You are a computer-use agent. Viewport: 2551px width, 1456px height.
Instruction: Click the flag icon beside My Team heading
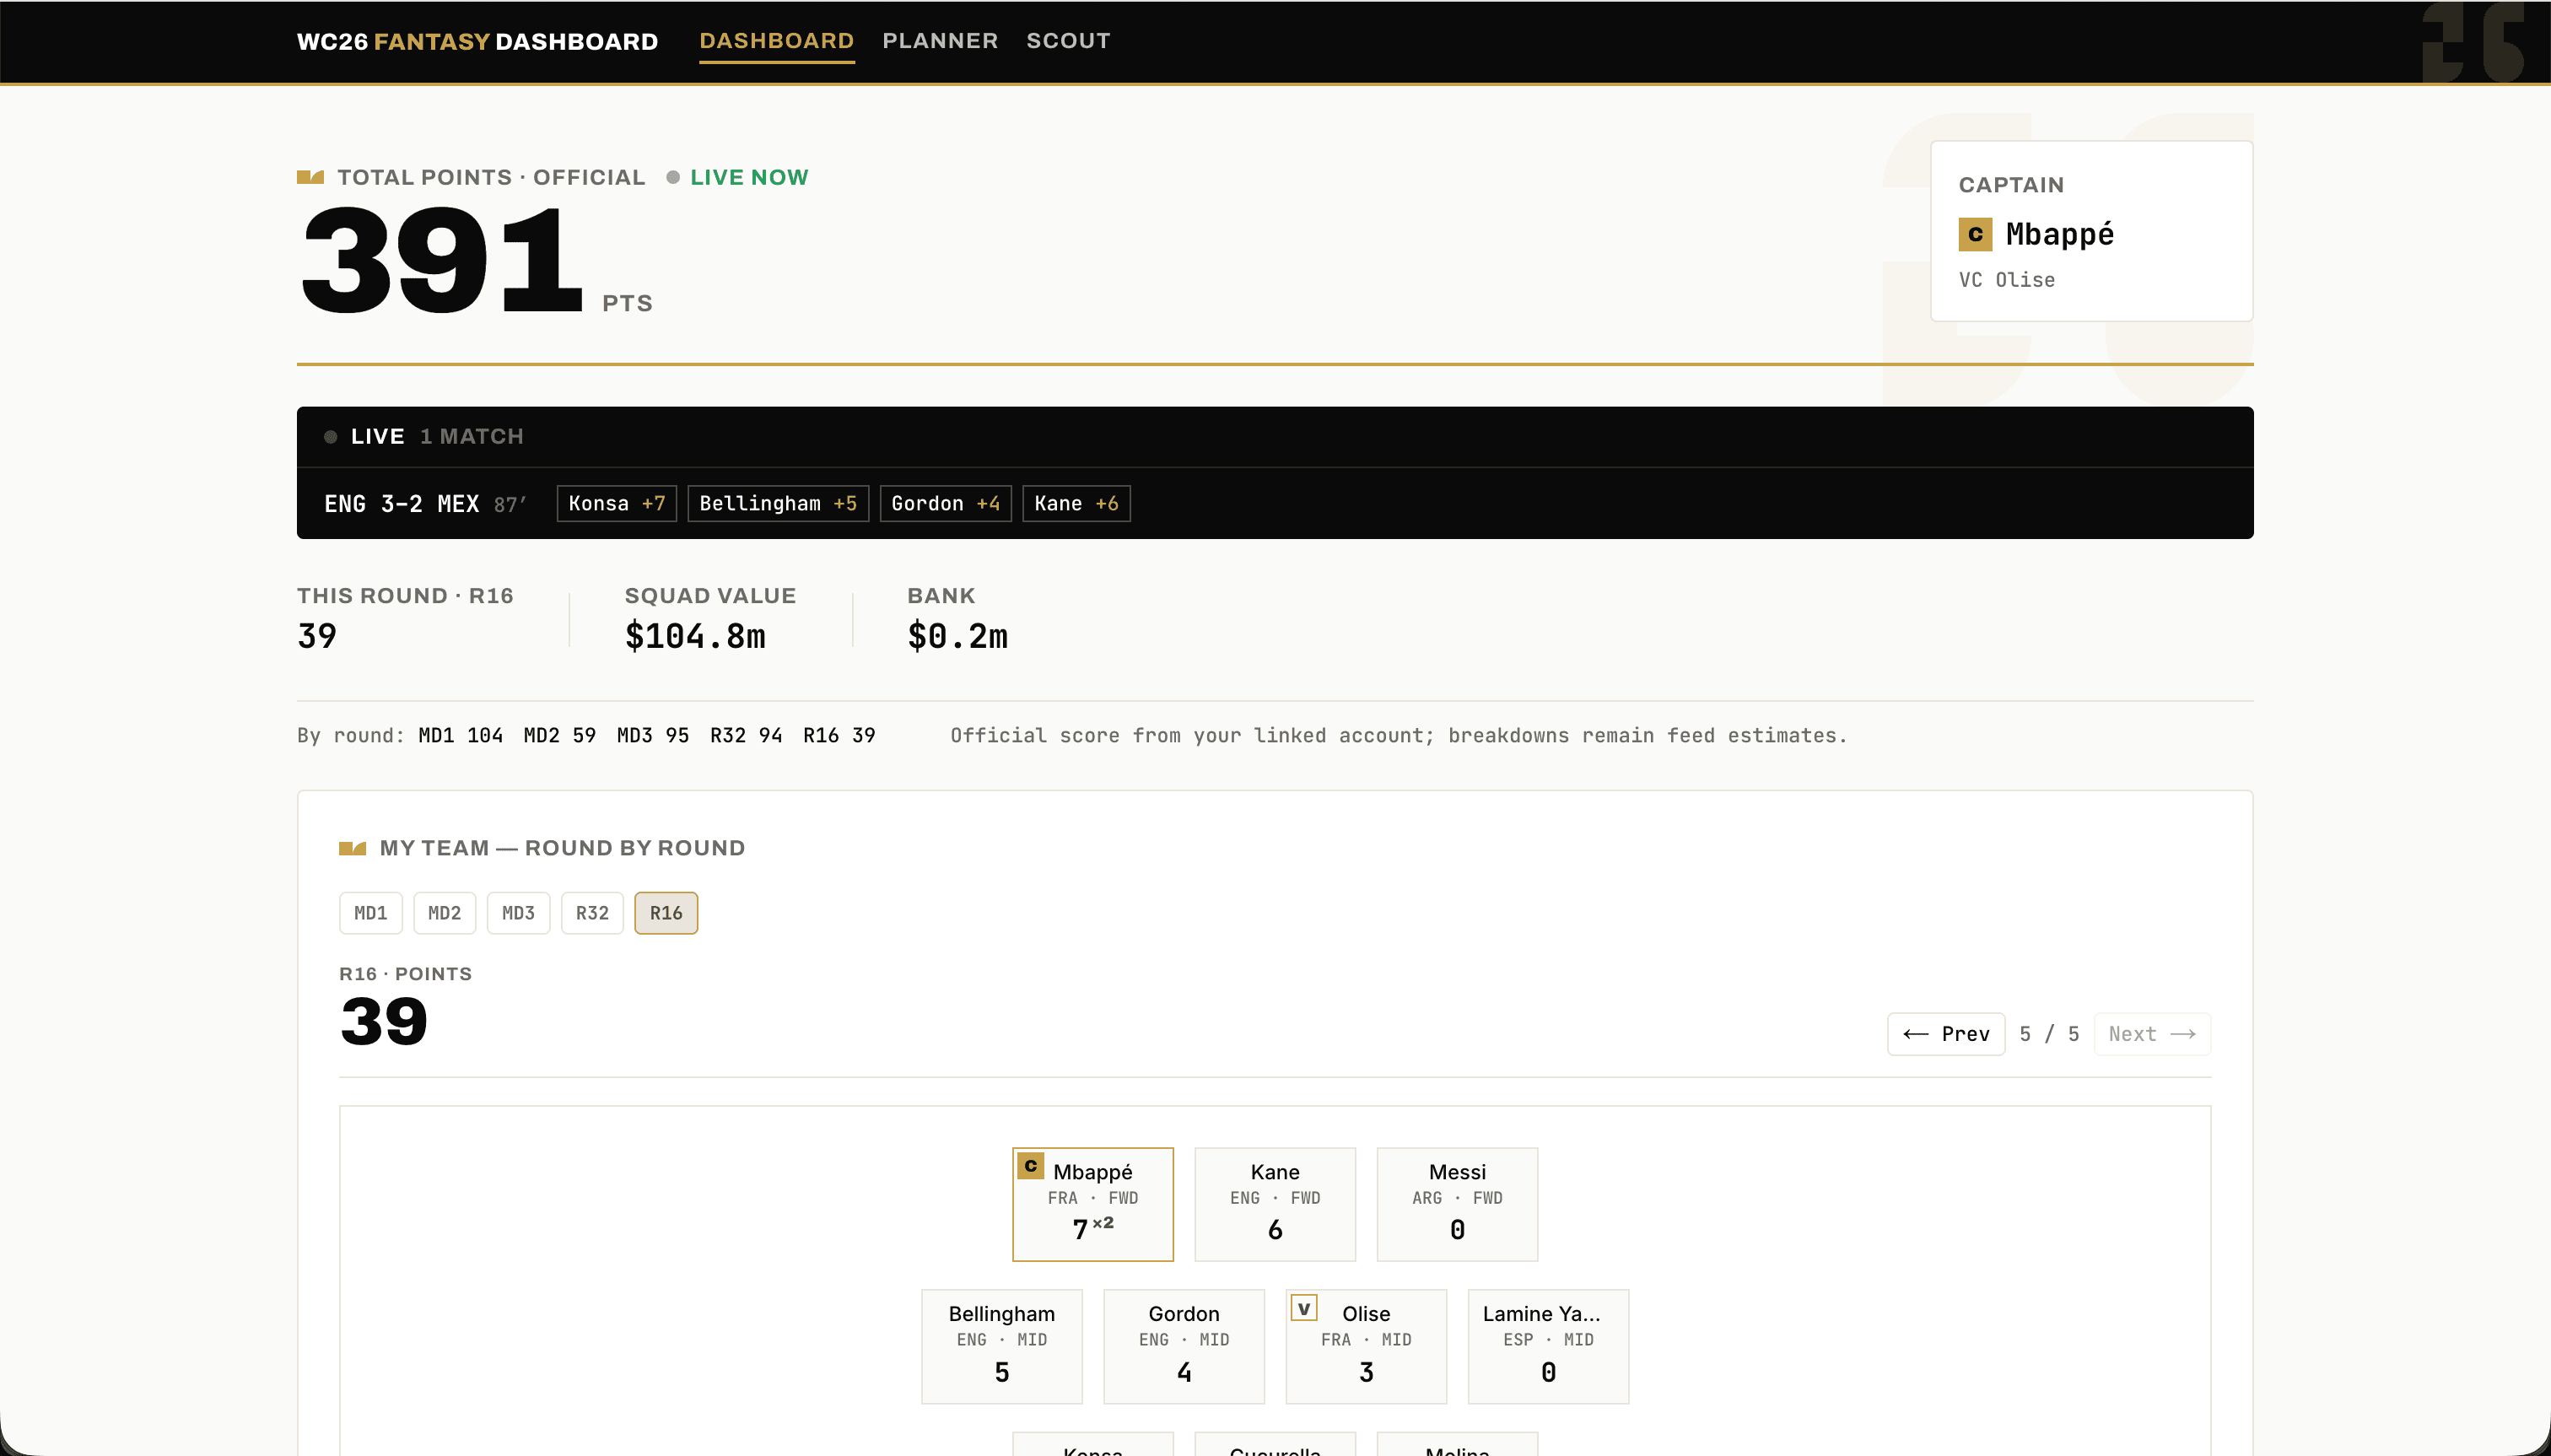[x=352, y=848]
